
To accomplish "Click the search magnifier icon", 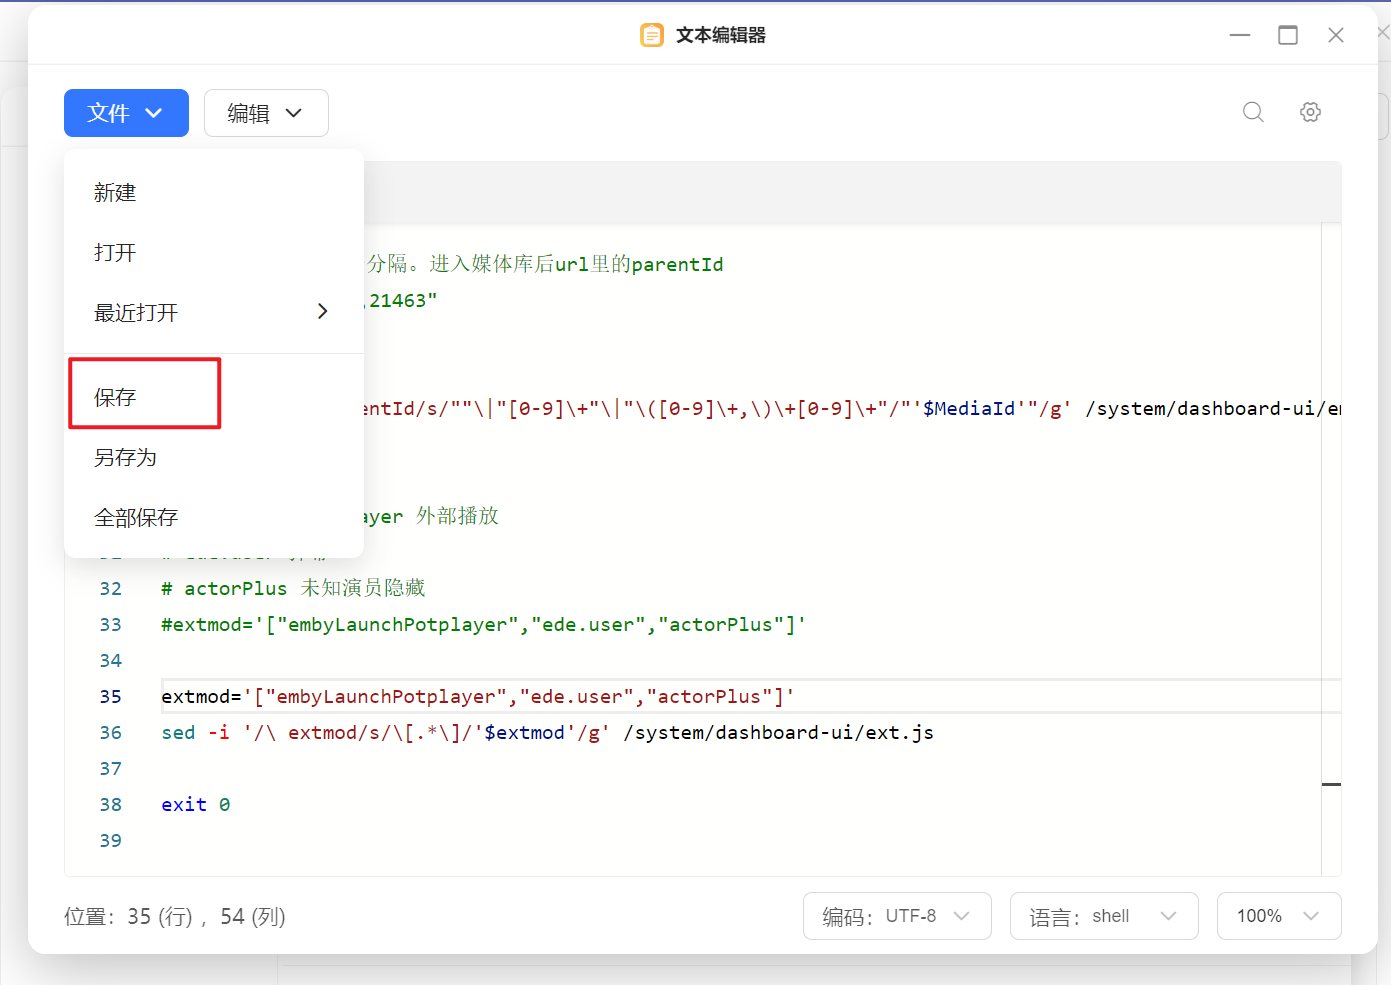I will tap(1253, 112).
